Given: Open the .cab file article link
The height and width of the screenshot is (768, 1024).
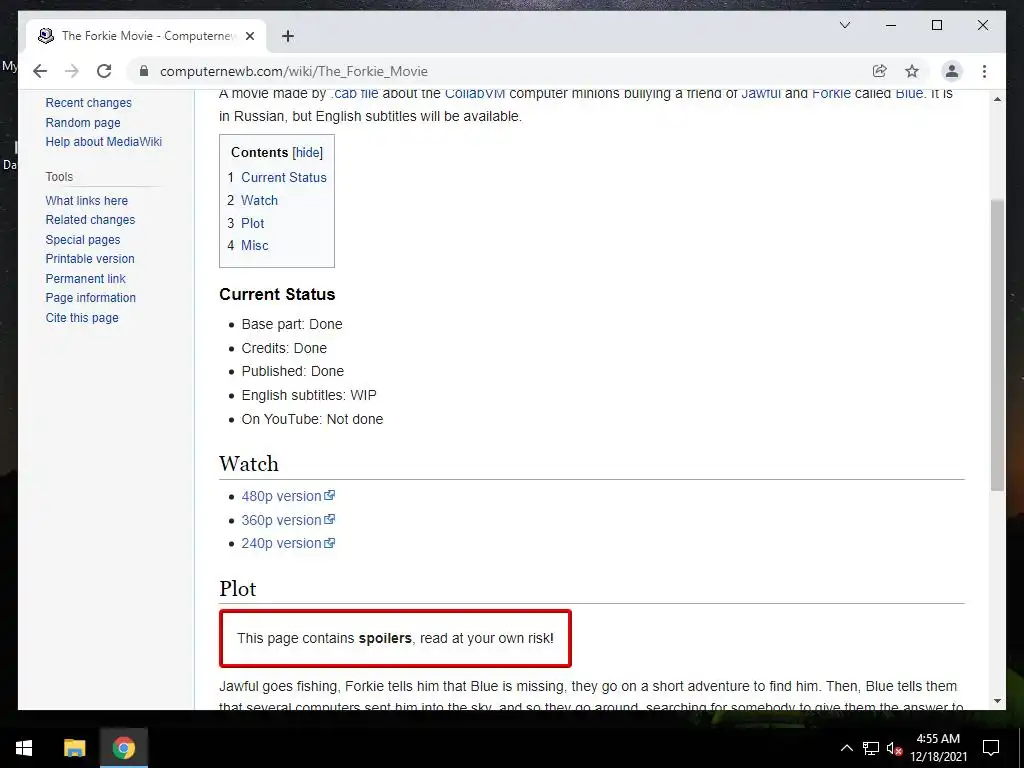Looking at the screenshot, I should [355, 93].
